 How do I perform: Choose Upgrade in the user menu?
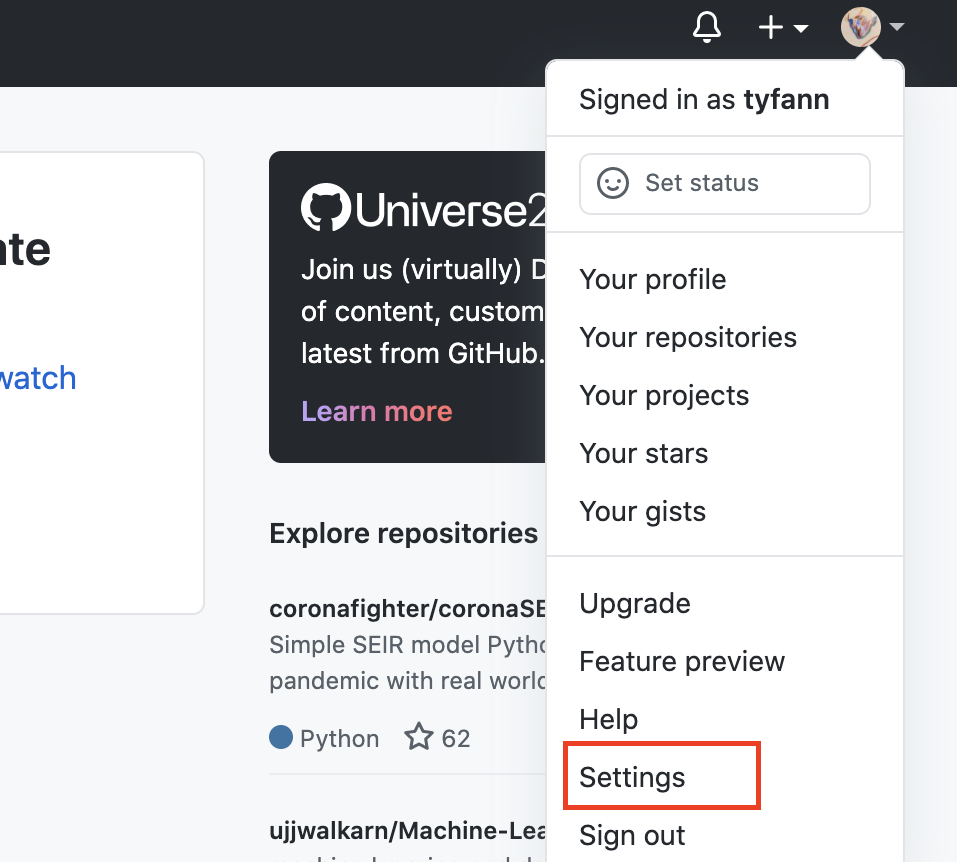click(635, 604)
